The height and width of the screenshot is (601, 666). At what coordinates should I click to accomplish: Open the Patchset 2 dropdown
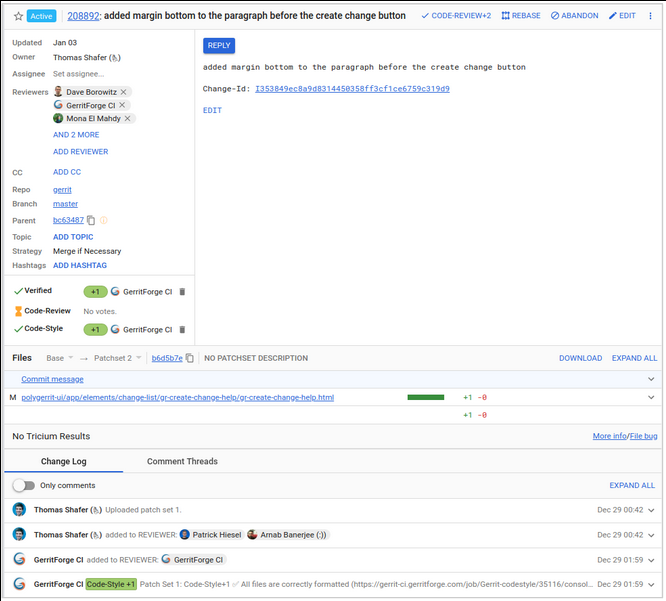118,358
